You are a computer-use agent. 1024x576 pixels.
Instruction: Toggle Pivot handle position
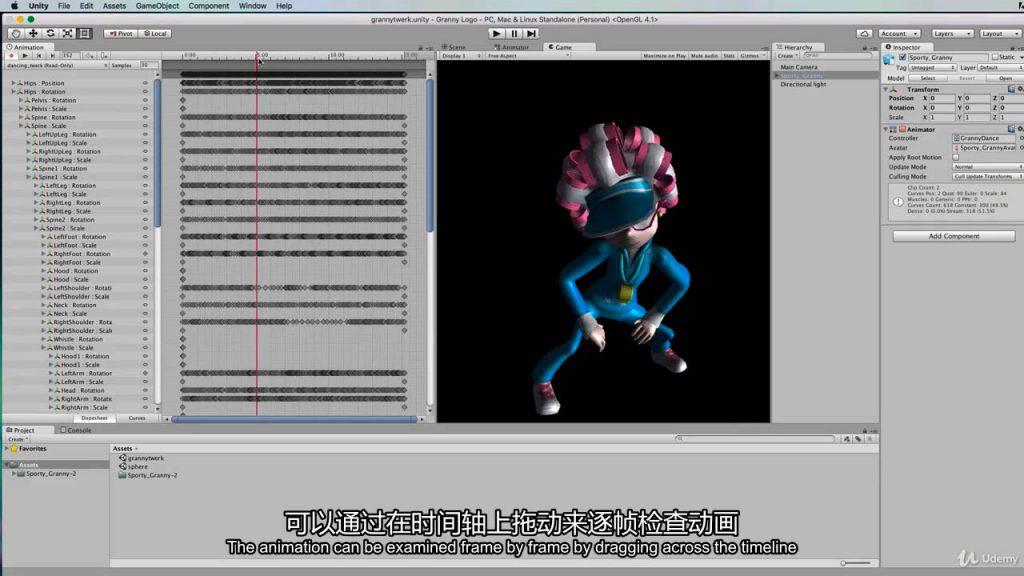(x=120, y=33)
